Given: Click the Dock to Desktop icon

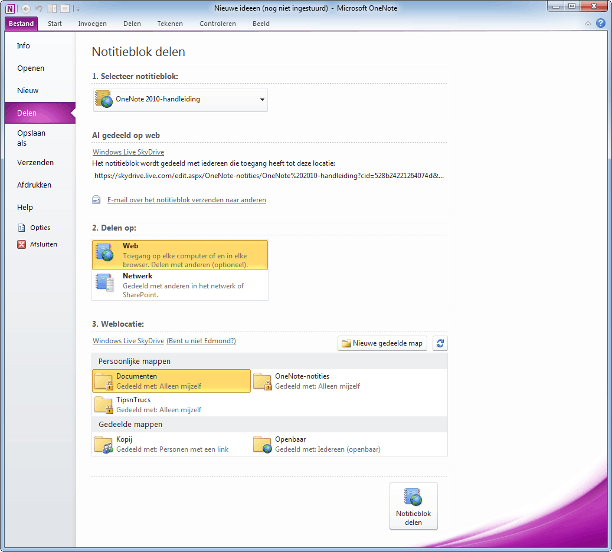Looking at the screenshot, I should click(x=52, y=8).
